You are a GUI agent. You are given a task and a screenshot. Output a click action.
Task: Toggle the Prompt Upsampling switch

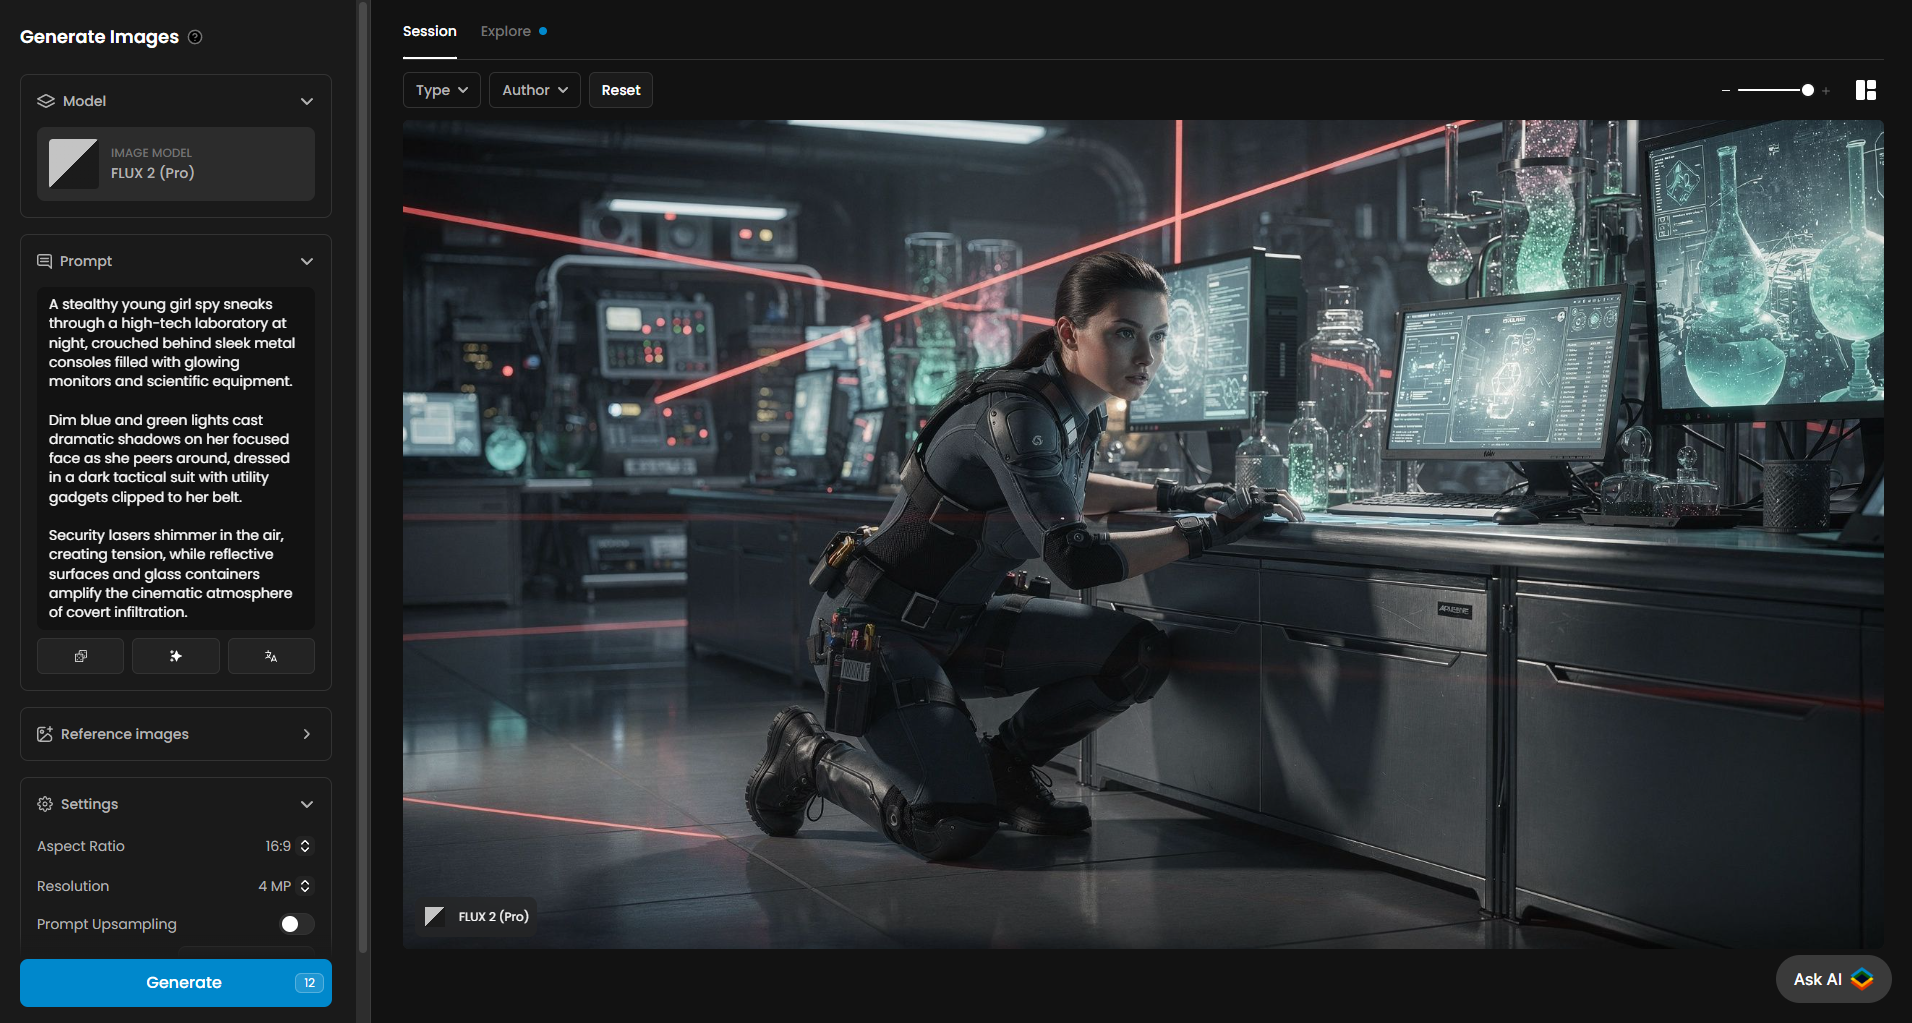pyautogui.click(x=296, y=924)
